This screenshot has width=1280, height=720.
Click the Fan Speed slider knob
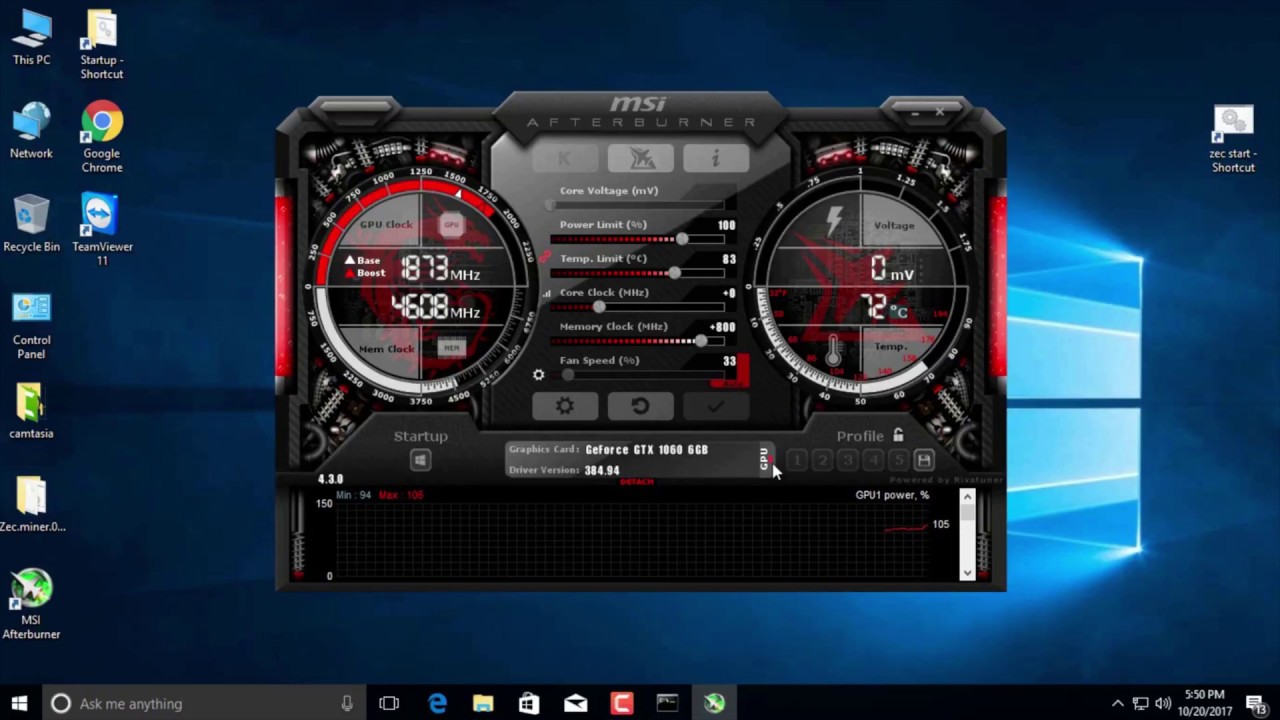[568, 375]
